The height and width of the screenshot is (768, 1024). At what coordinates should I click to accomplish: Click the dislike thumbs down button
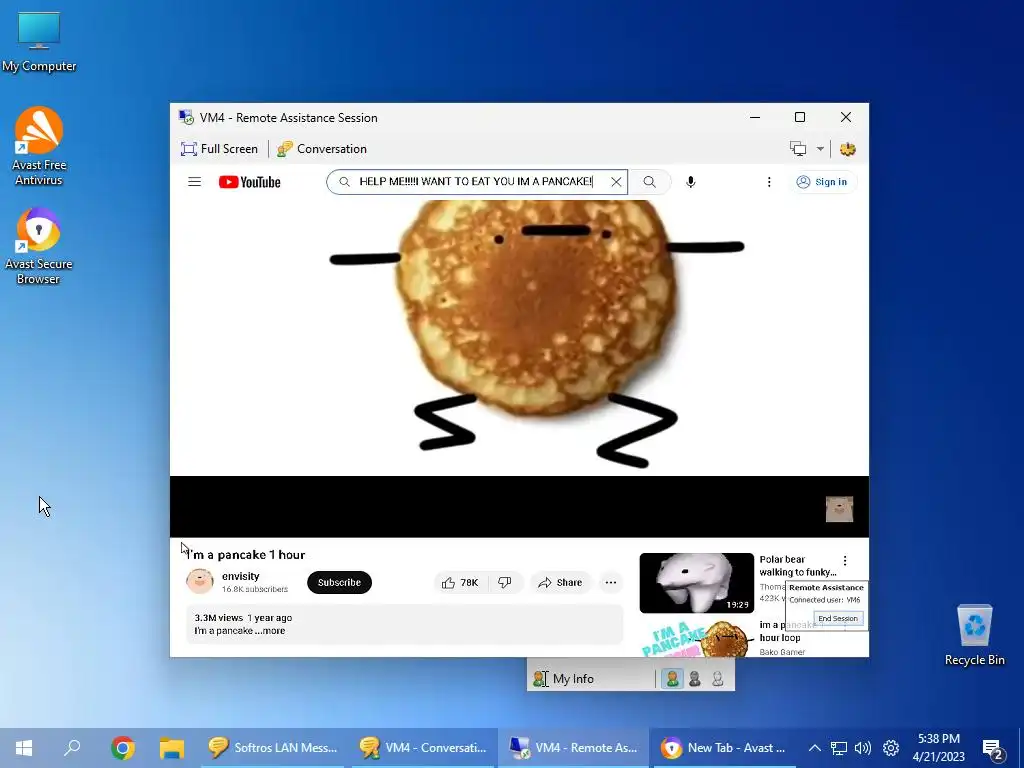(505, 583)
